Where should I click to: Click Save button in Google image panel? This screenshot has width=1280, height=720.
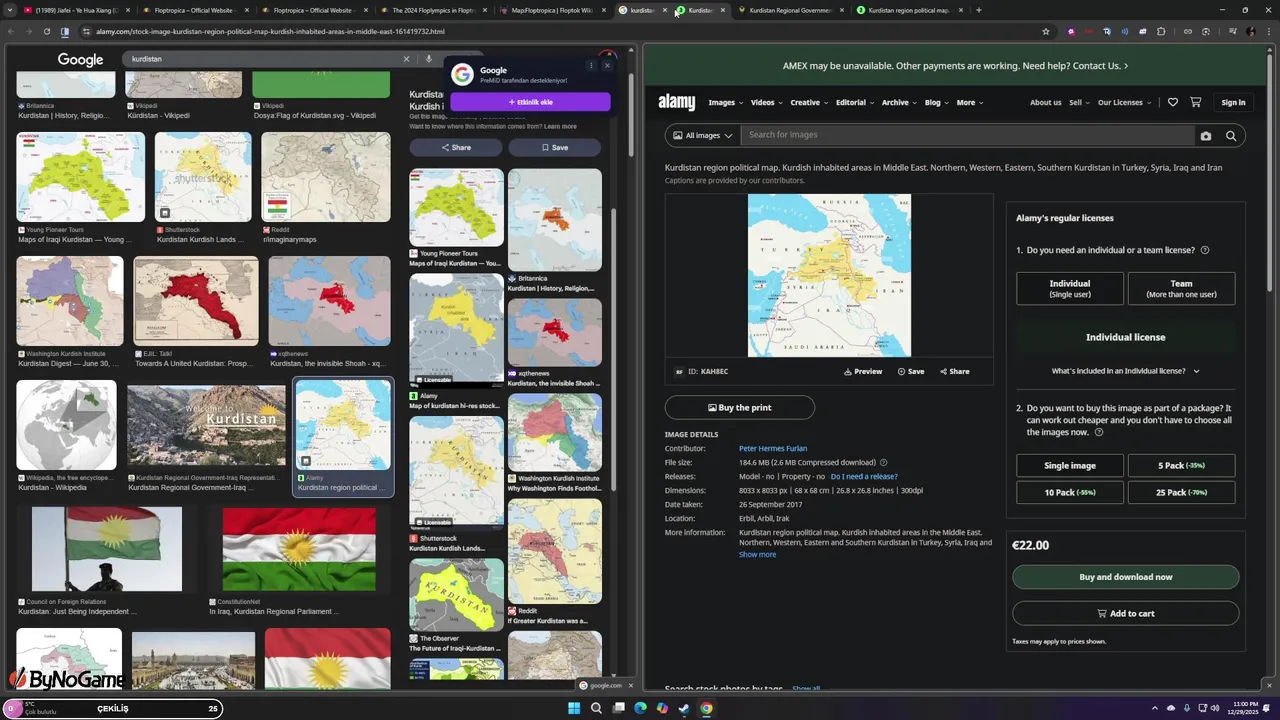[x=554, y=148]
